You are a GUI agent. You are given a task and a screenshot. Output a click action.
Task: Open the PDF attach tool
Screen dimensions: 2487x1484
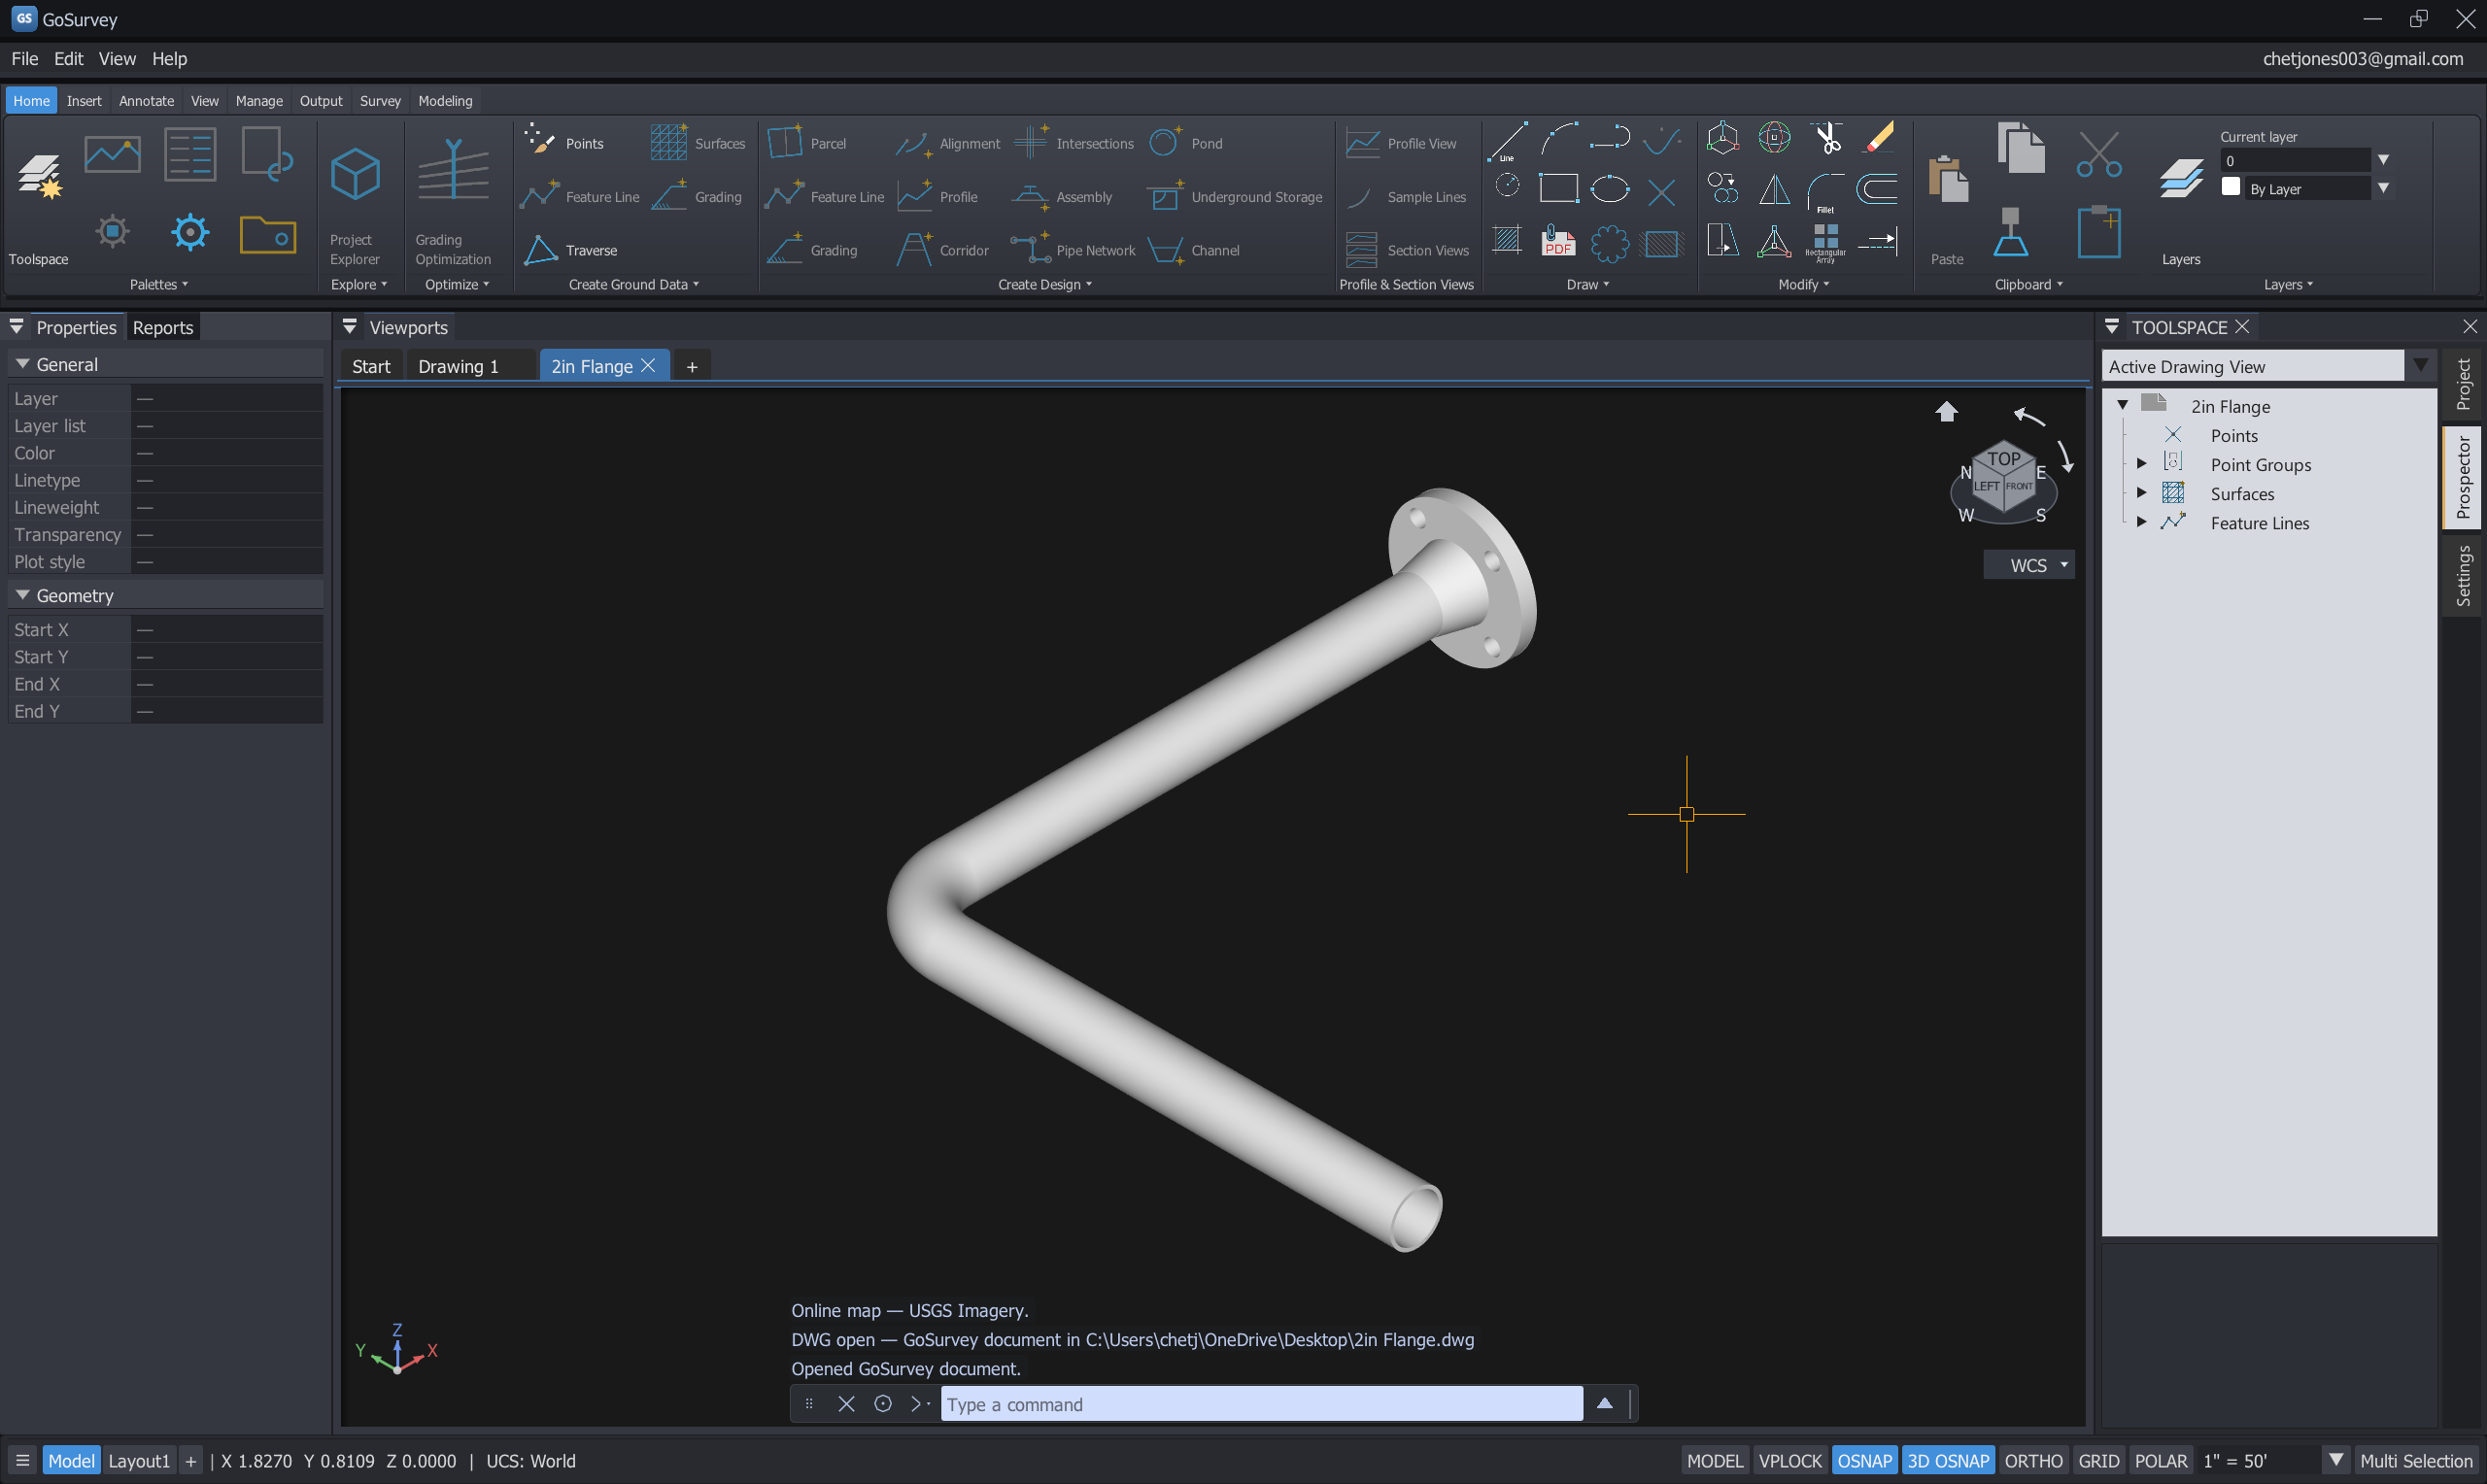click(1558, 240)
